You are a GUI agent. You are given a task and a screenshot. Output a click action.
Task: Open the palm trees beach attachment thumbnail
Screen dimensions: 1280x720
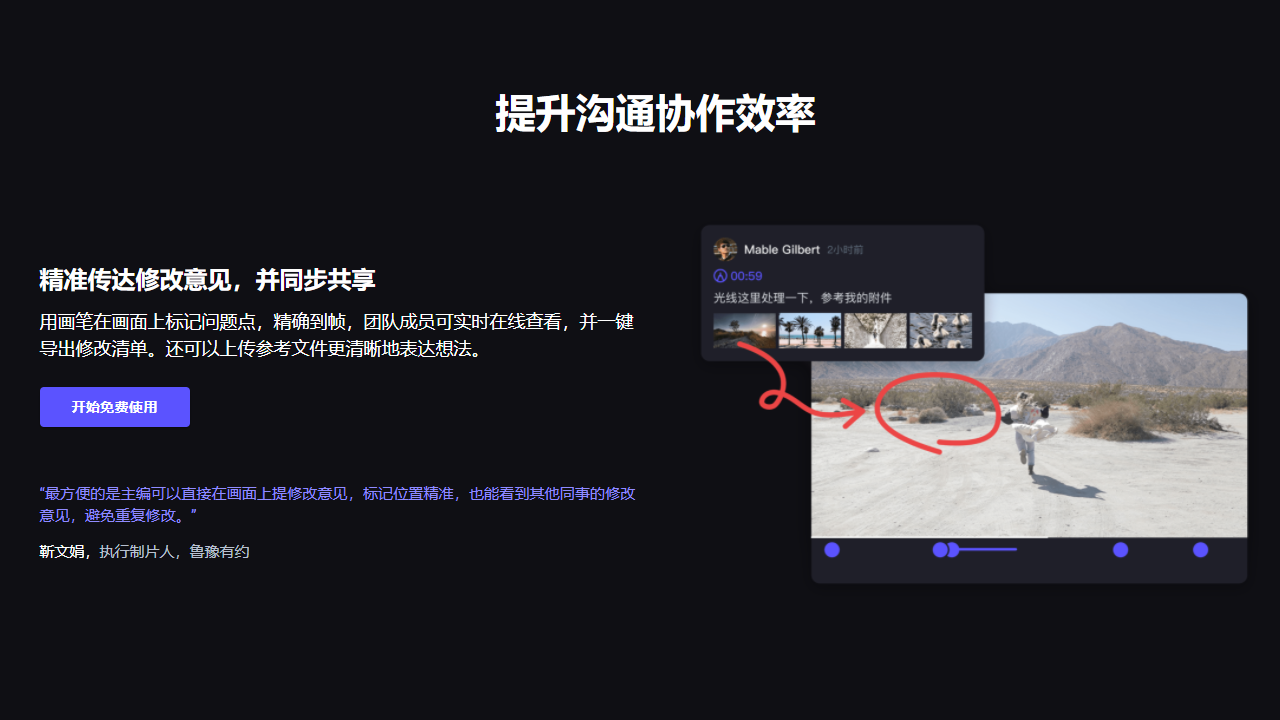click(810, 331)
